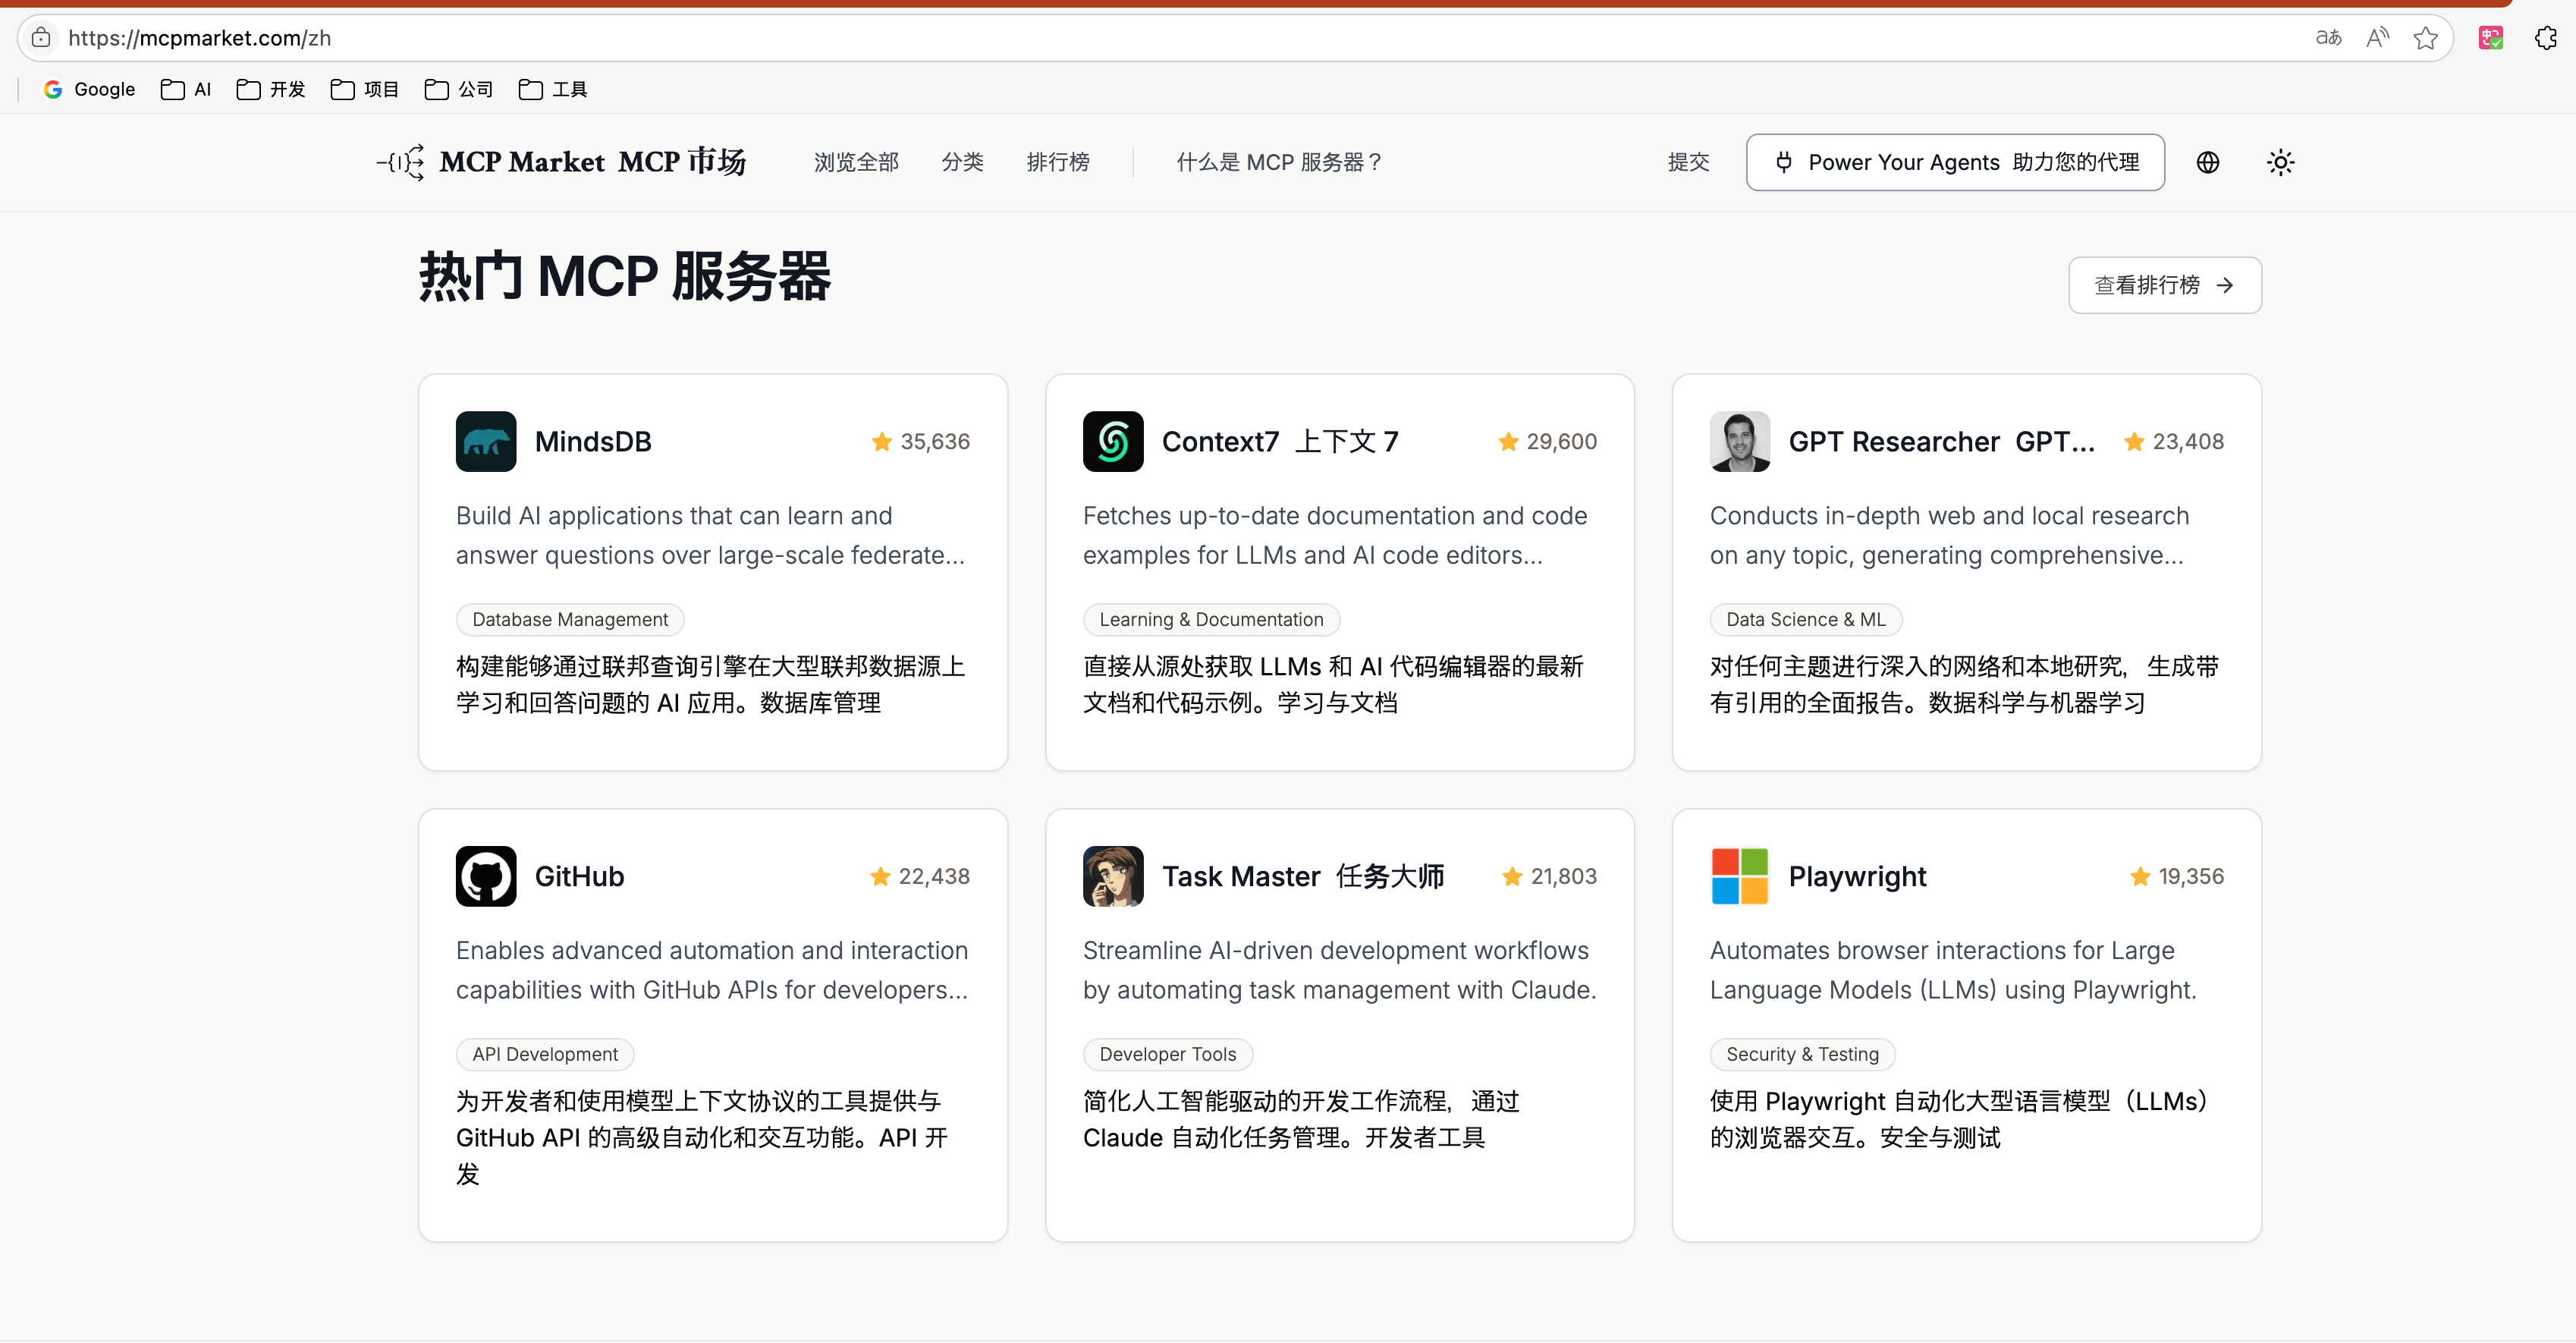Click the 查看排行榜 button

click(x=2164, y=285)
